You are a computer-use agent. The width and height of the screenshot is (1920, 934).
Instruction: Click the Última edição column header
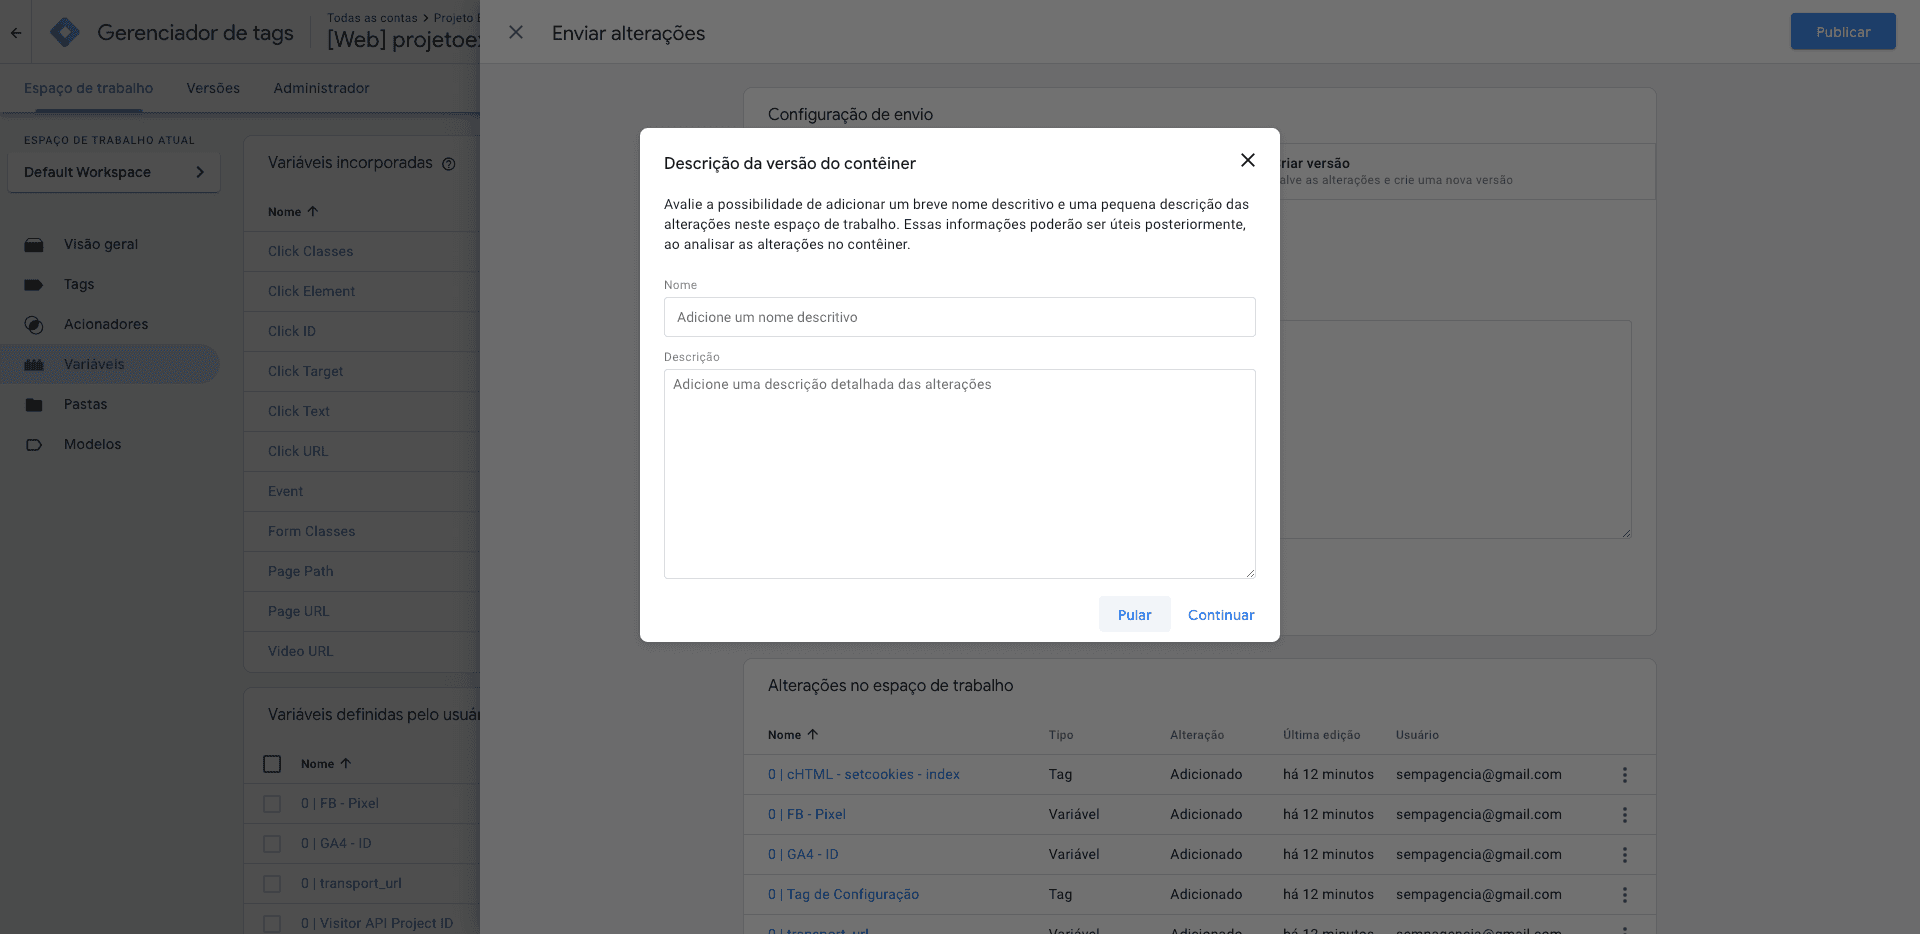(x=1322, y=735)
